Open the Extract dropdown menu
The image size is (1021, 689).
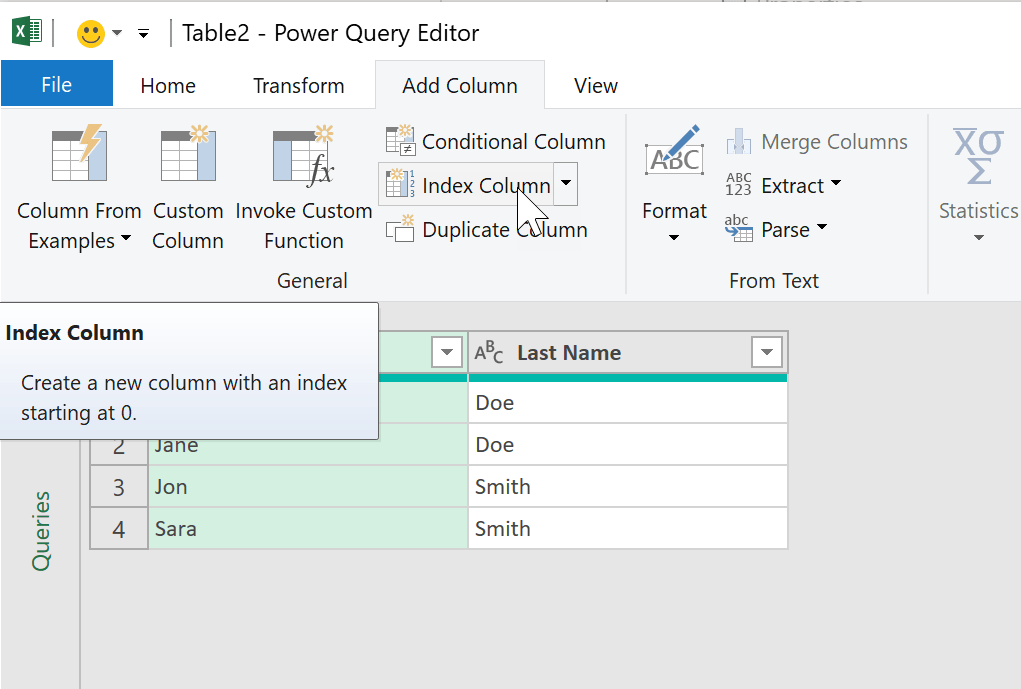784,186
